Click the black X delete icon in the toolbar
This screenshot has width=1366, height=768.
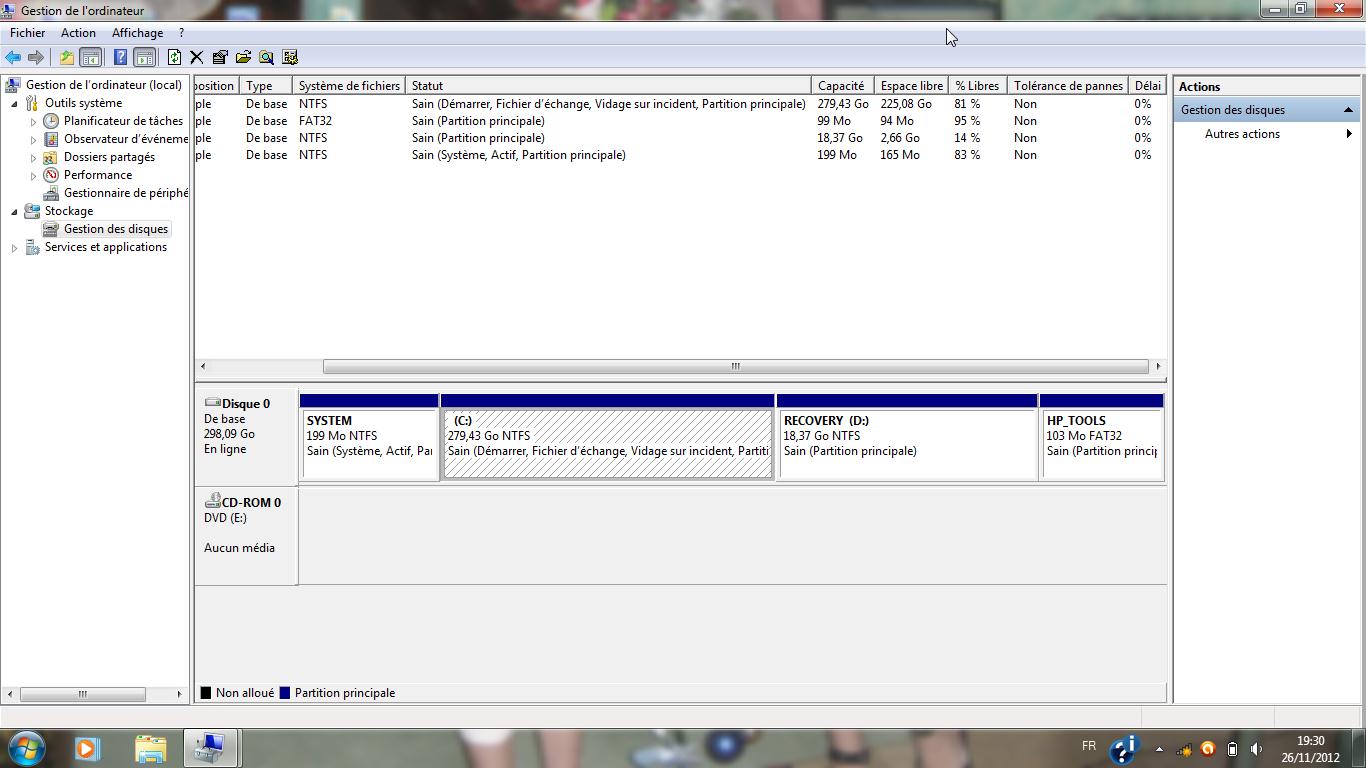coord(197,57)
